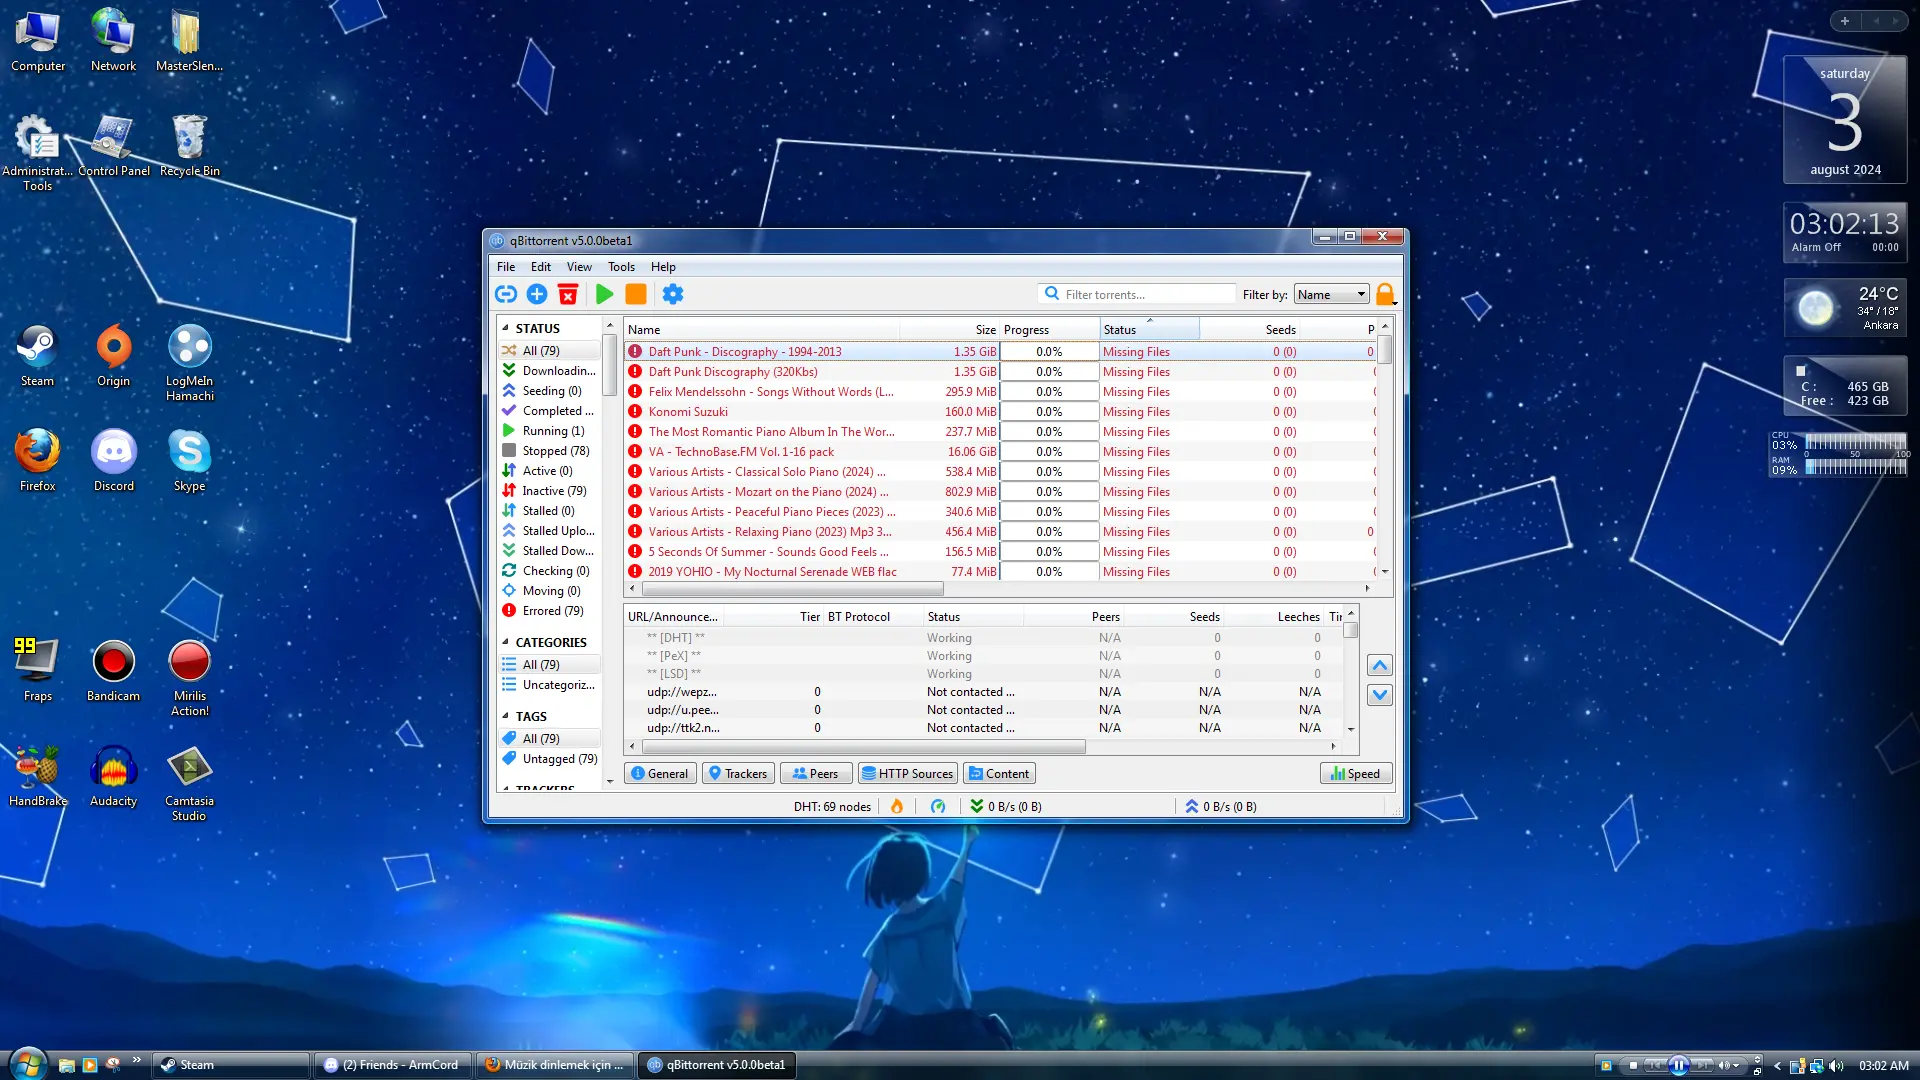Viewport: 1920px width, 1080px height.
Task: Select the HandBrake desktop icon
Action: [x=37, y=776]
